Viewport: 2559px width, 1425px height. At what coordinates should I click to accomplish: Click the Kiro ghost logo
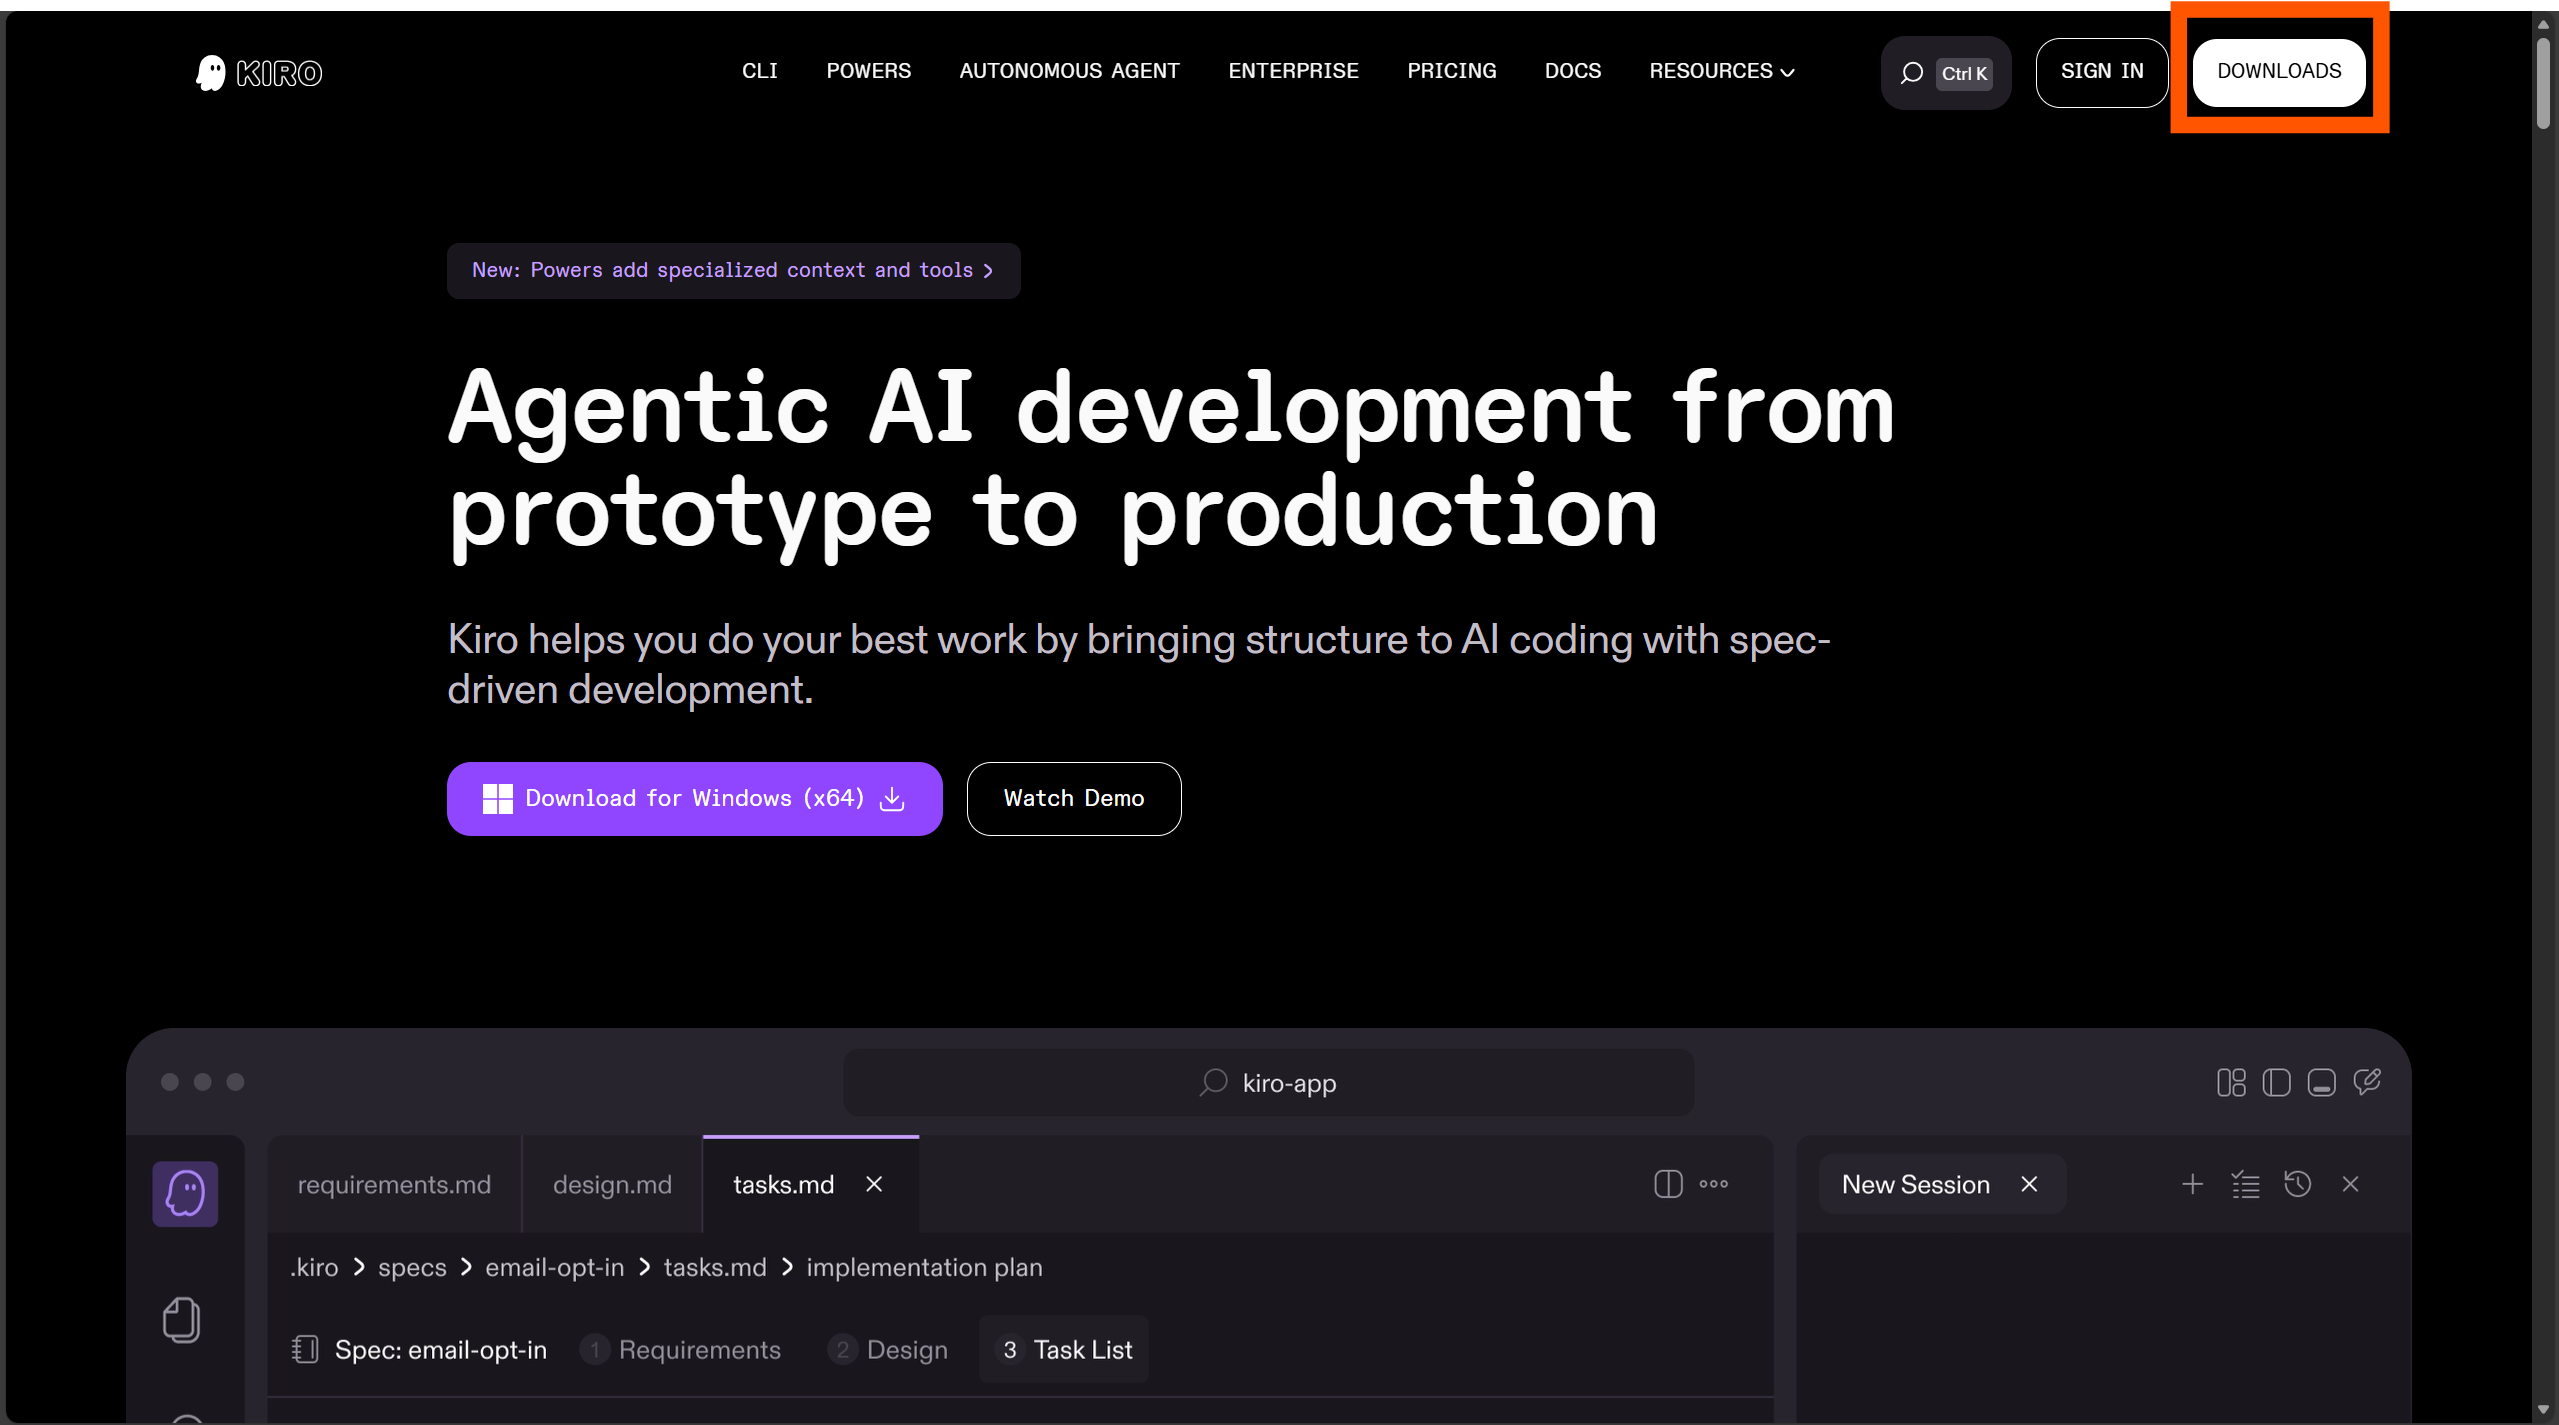(x=211, y=73)
